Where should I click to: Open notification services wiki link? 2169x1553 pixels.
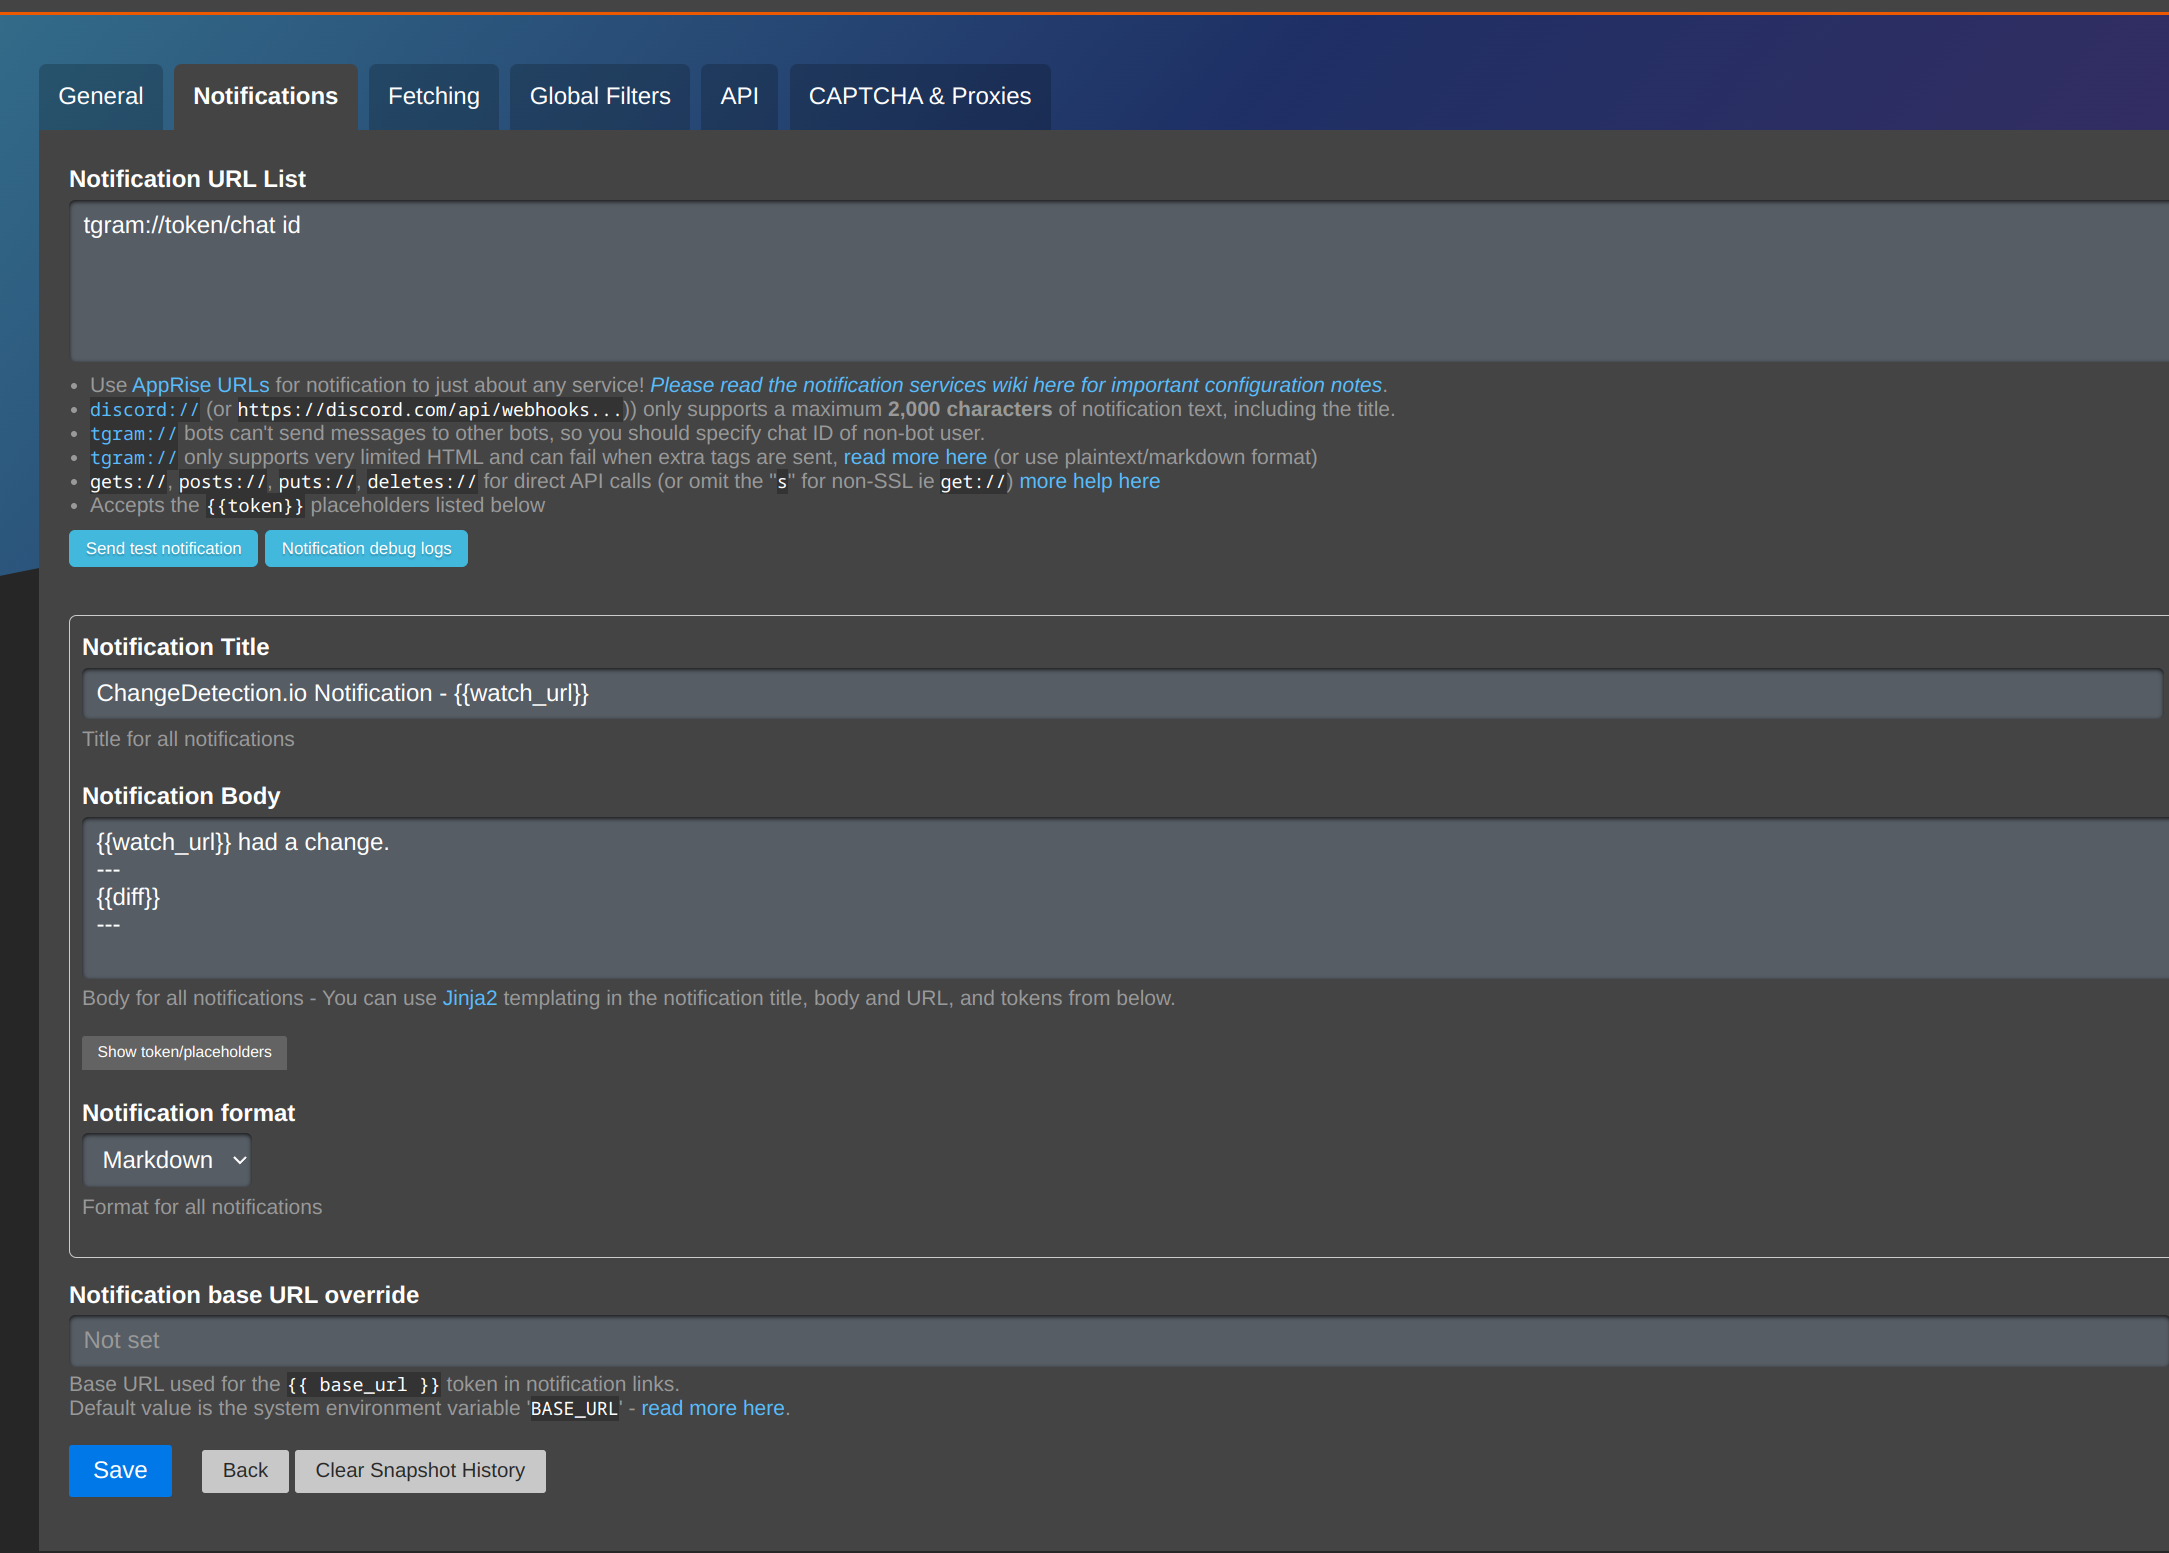pyautogui.click(x=1015, y=385)
